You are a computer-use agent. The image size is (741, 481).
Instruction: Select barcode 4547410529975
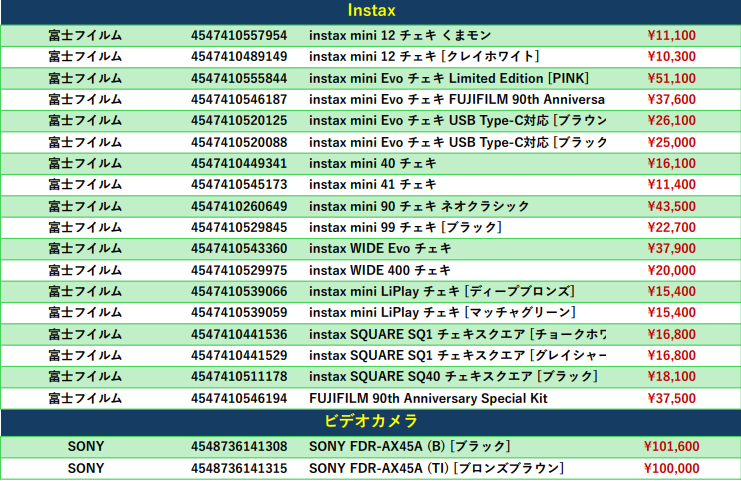[239, 270]
